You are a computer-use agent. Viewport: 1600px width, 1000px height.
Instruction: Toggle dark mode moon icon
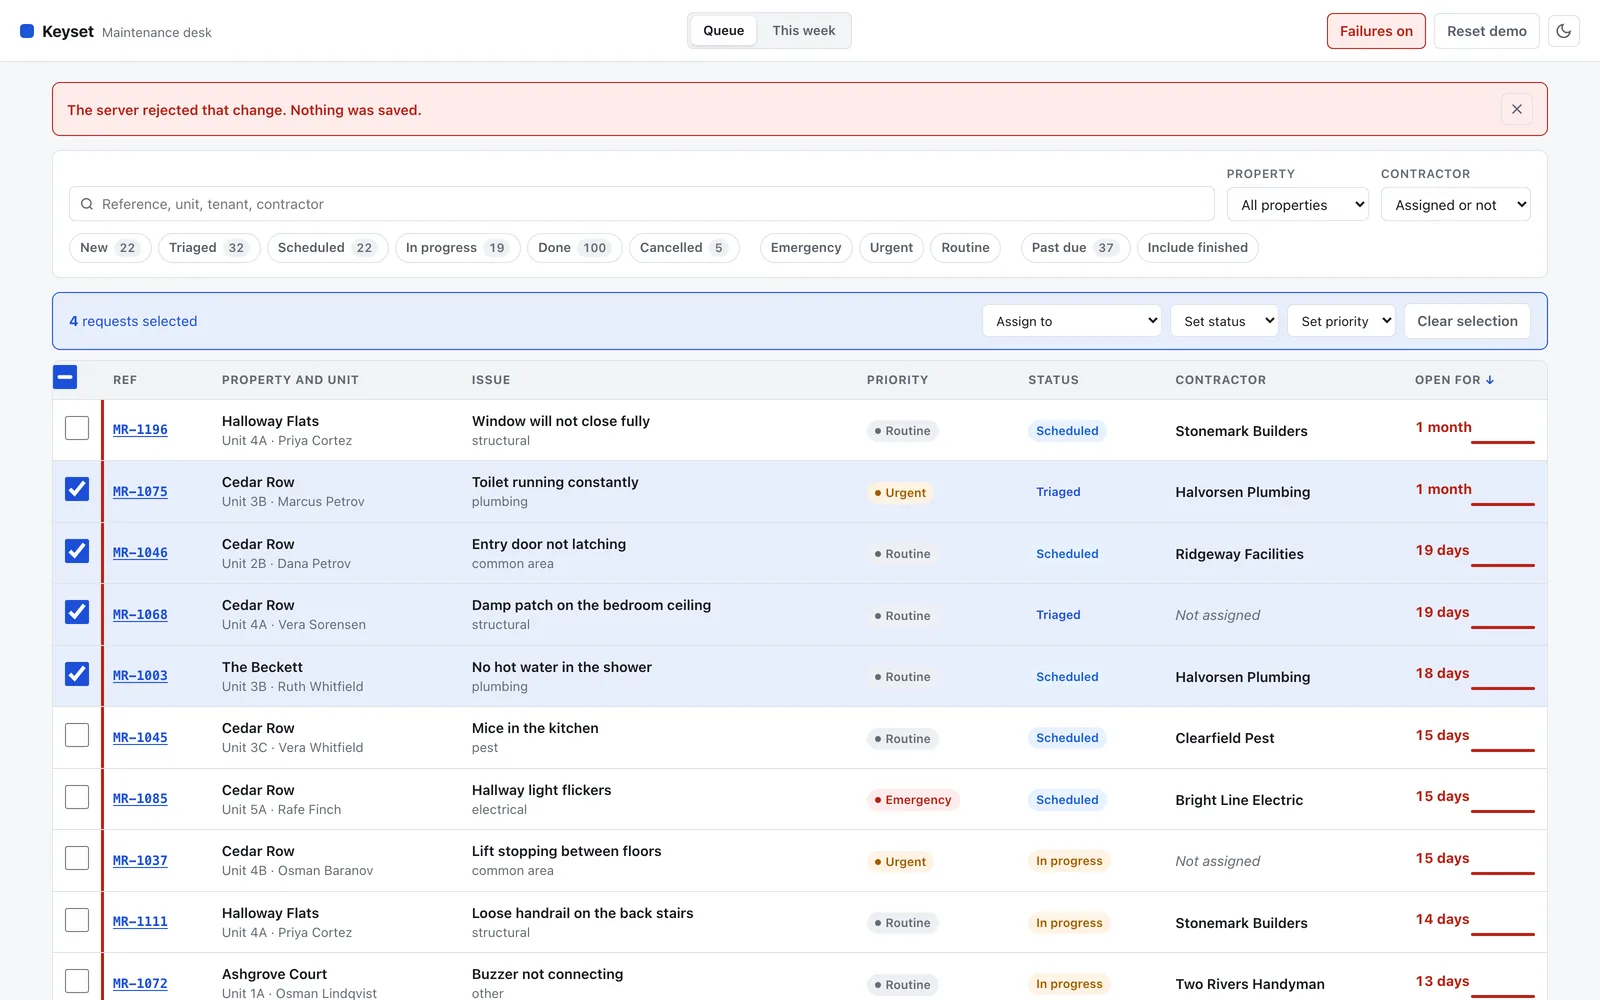pyautogui.click(x=1563, y=31)
